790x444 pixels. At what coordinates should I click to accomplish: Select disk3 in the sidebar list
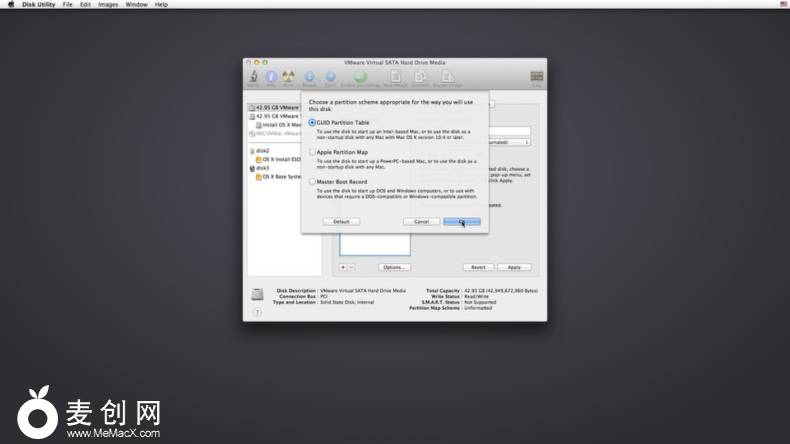[262, 168]
